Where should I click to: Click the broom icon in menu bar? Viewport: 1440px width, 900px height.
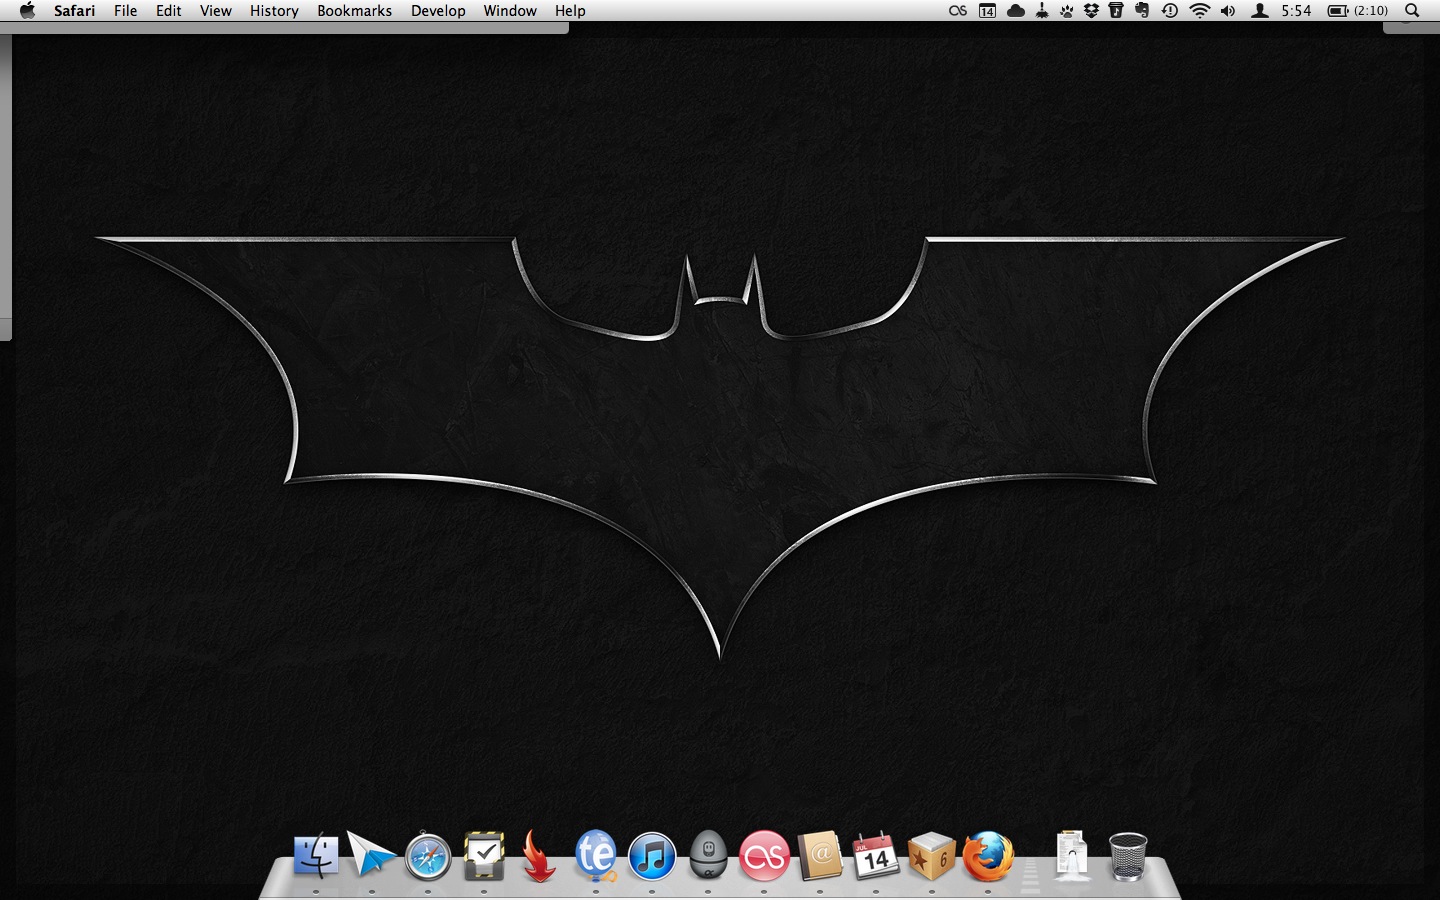pos(1042,11)
